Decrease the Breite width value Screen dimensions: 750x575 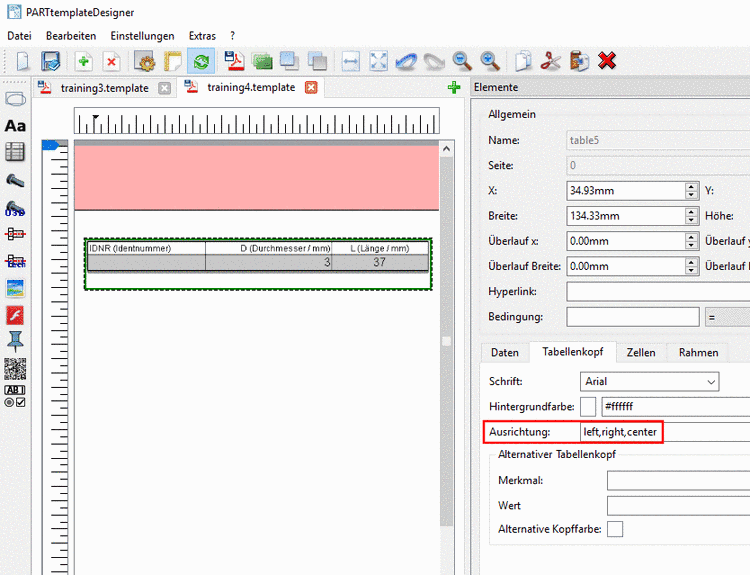(x=691, y=221)
